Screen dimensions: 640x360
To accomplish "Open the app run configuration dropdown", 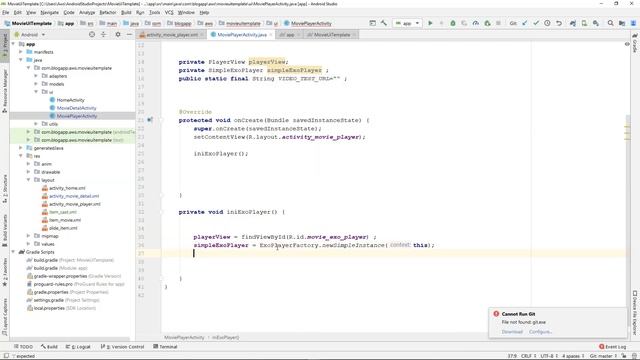I will [407, 23].
